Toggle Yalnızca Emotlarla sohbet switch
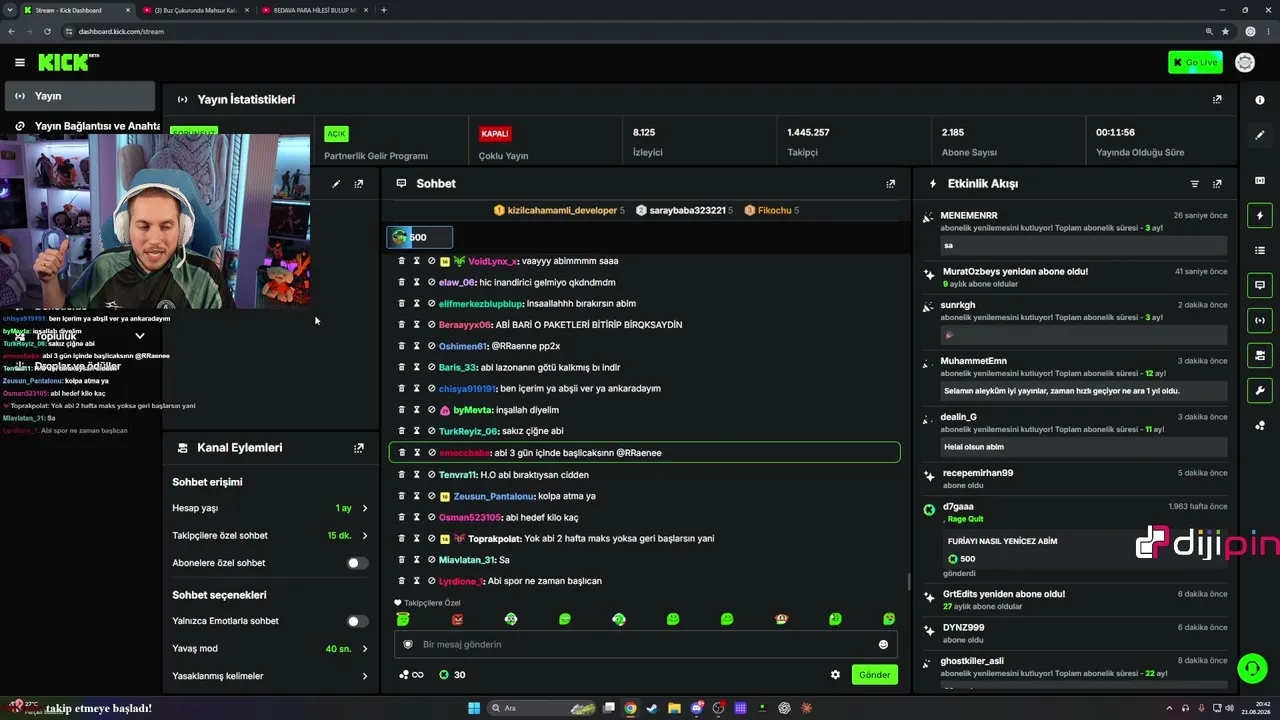 point(357,621)
